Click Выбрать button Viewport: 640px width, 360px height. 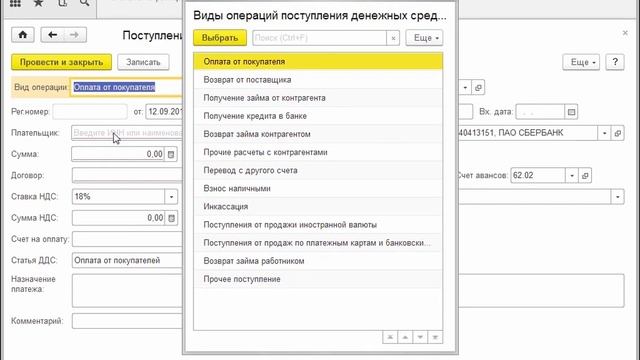click(x=220, y=38)
